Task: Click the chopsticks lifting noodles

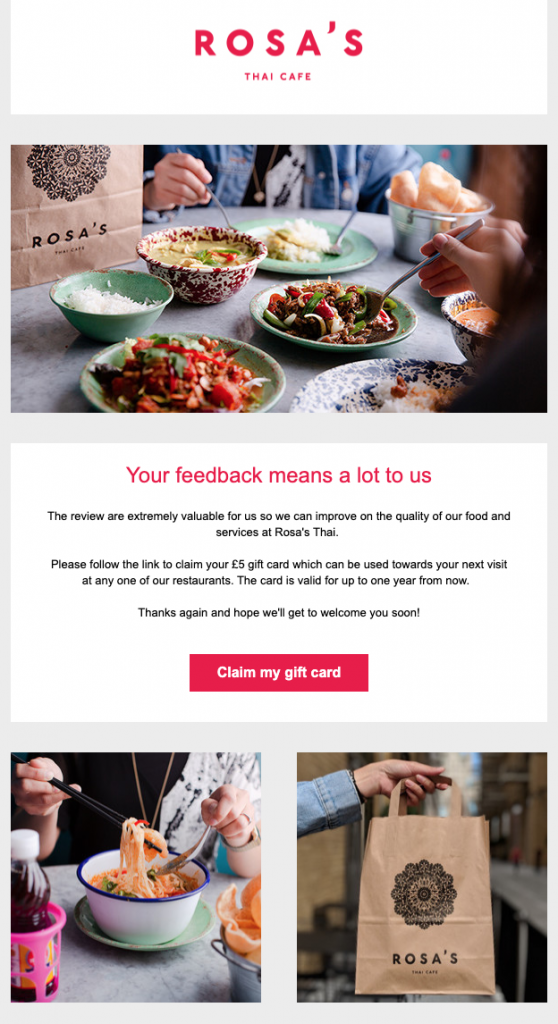Action: tap(85, 805)
